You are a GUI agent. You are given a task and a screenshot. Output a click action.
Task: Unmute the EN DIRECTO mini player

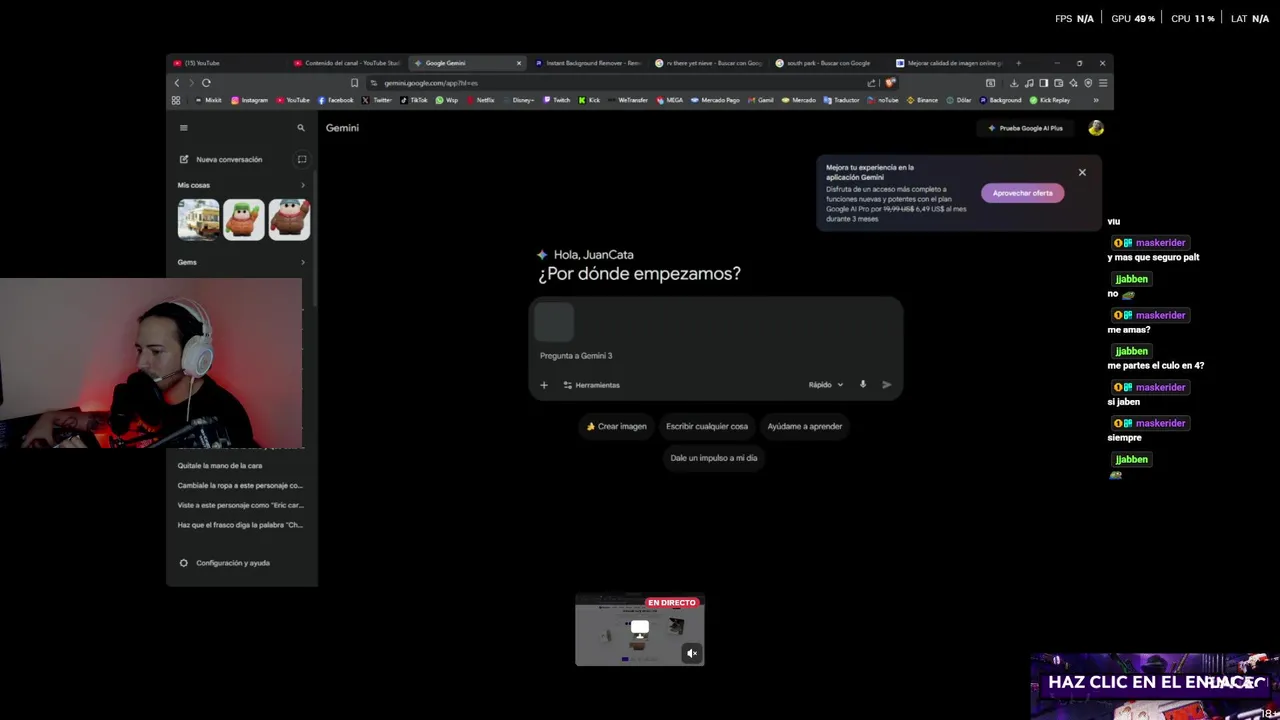692,654
